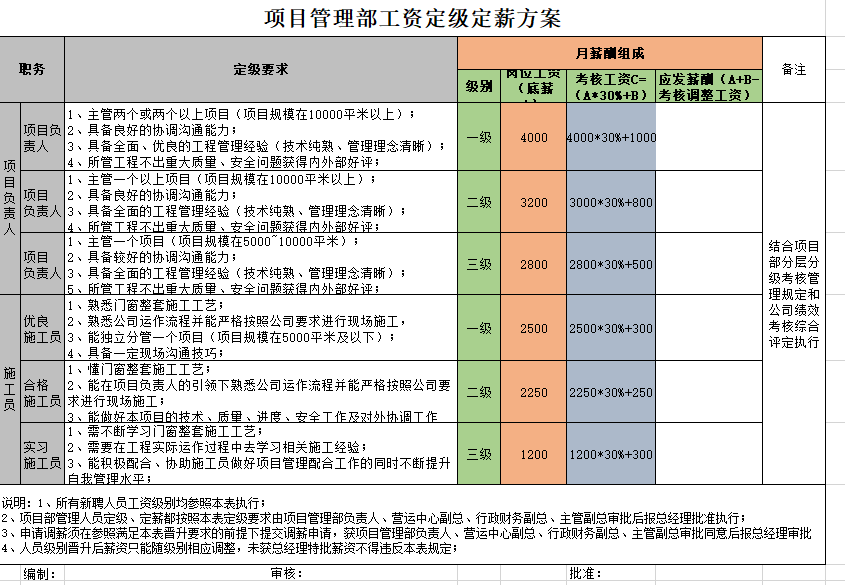This screenshot has width=845, height=585.
Task: Select note line starting '3、申请调薪须在参照满足'
Action: coord(406,533)
